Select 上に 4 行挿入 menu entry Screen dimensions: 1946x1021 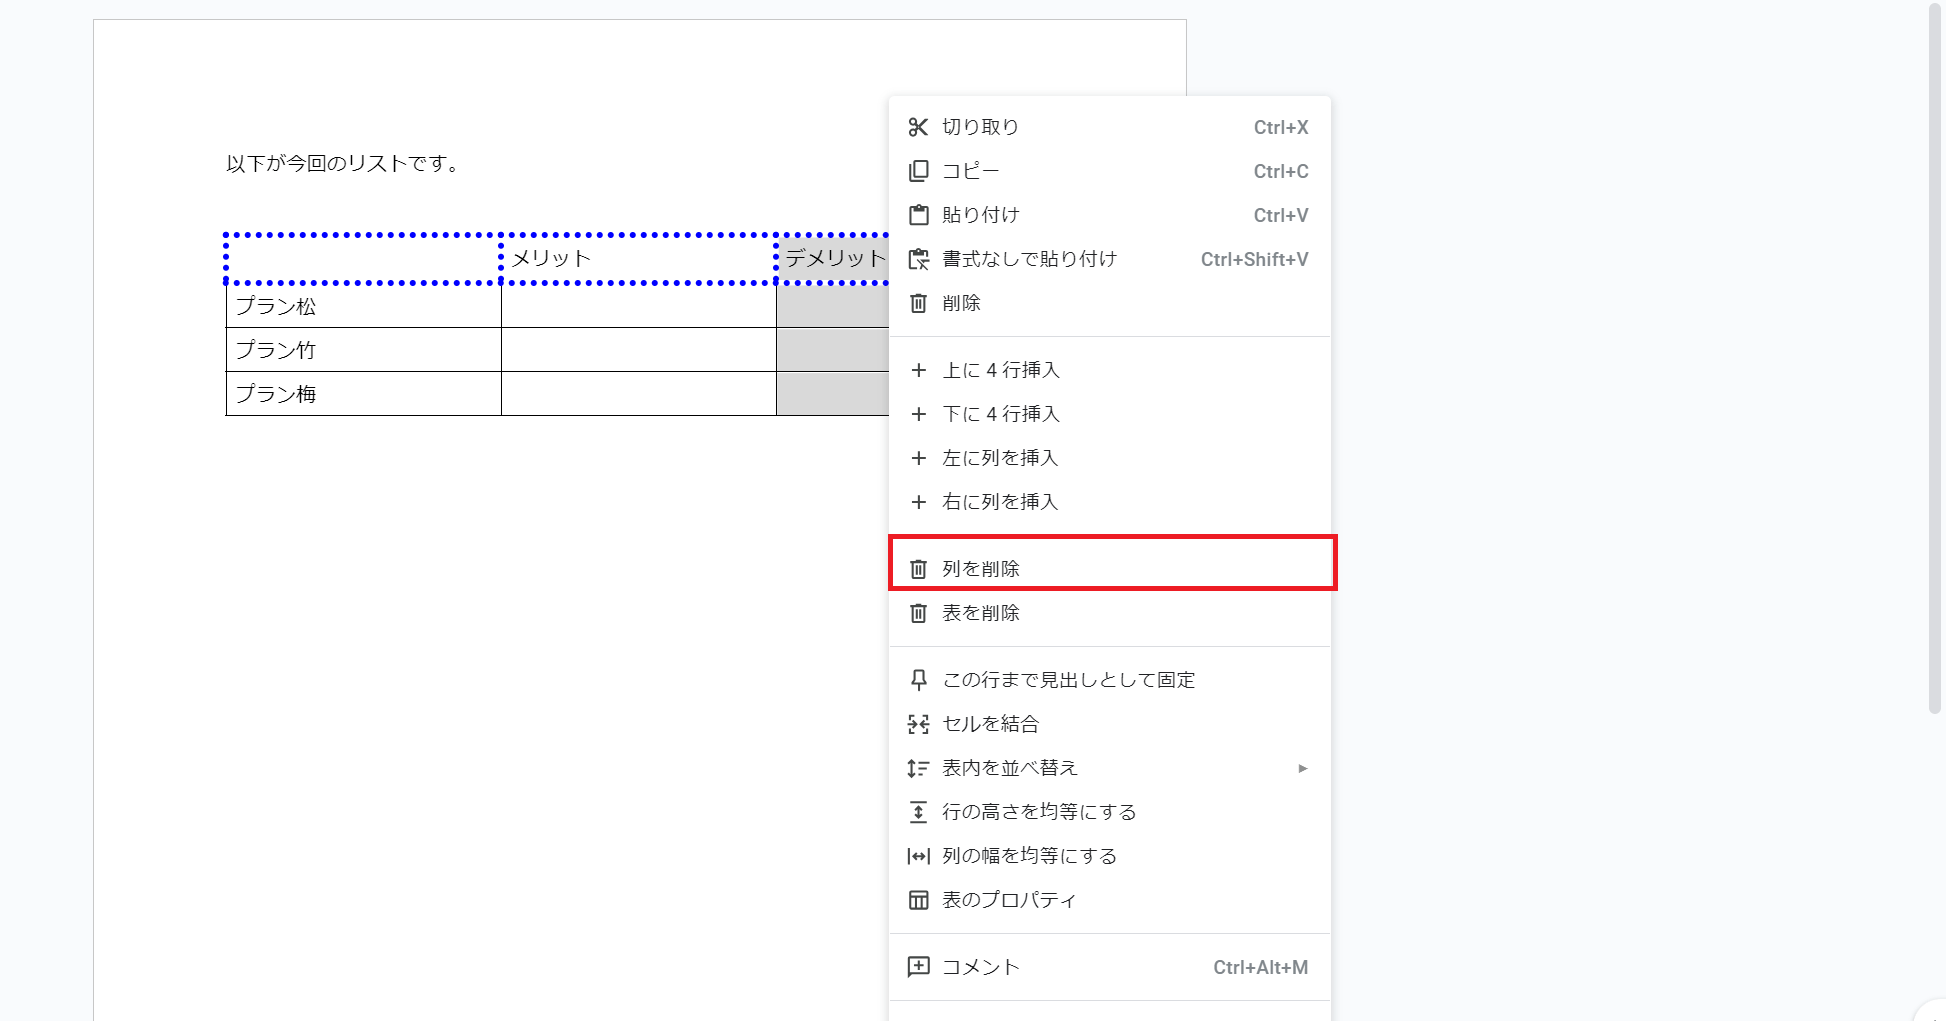pos(1001,370)
